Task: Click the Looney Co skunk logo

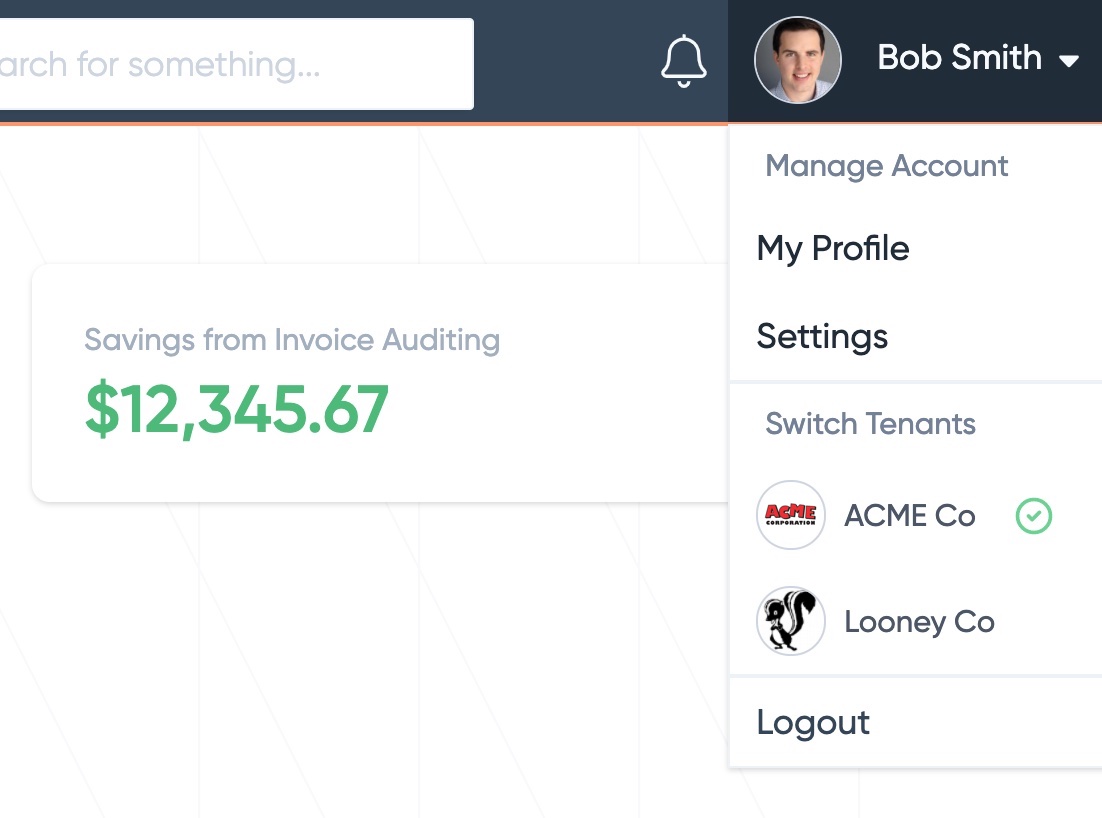Action: 791,621
